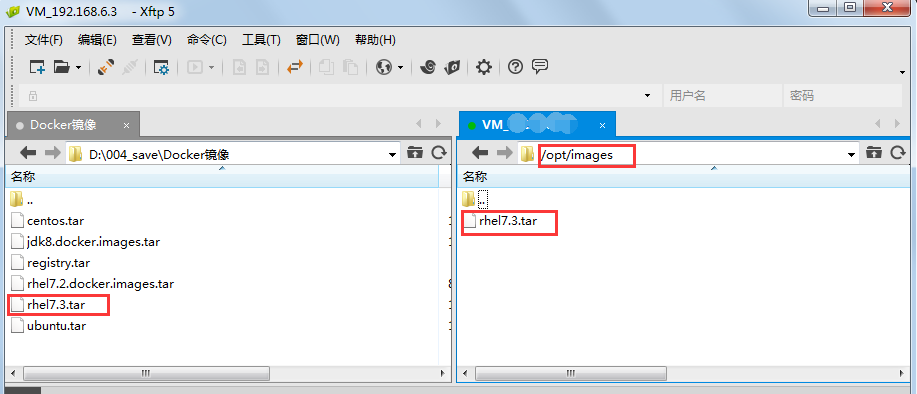
Task: Refresh the remote pane listing
Action: tap(897, 153)
